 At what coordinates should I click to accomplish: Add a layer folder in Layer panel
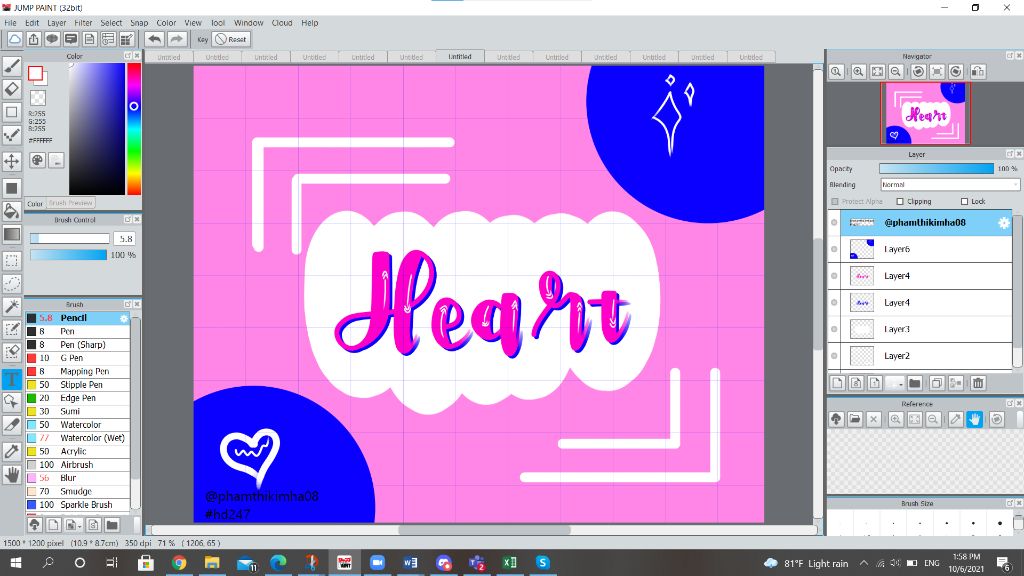(x=914, y=383)
